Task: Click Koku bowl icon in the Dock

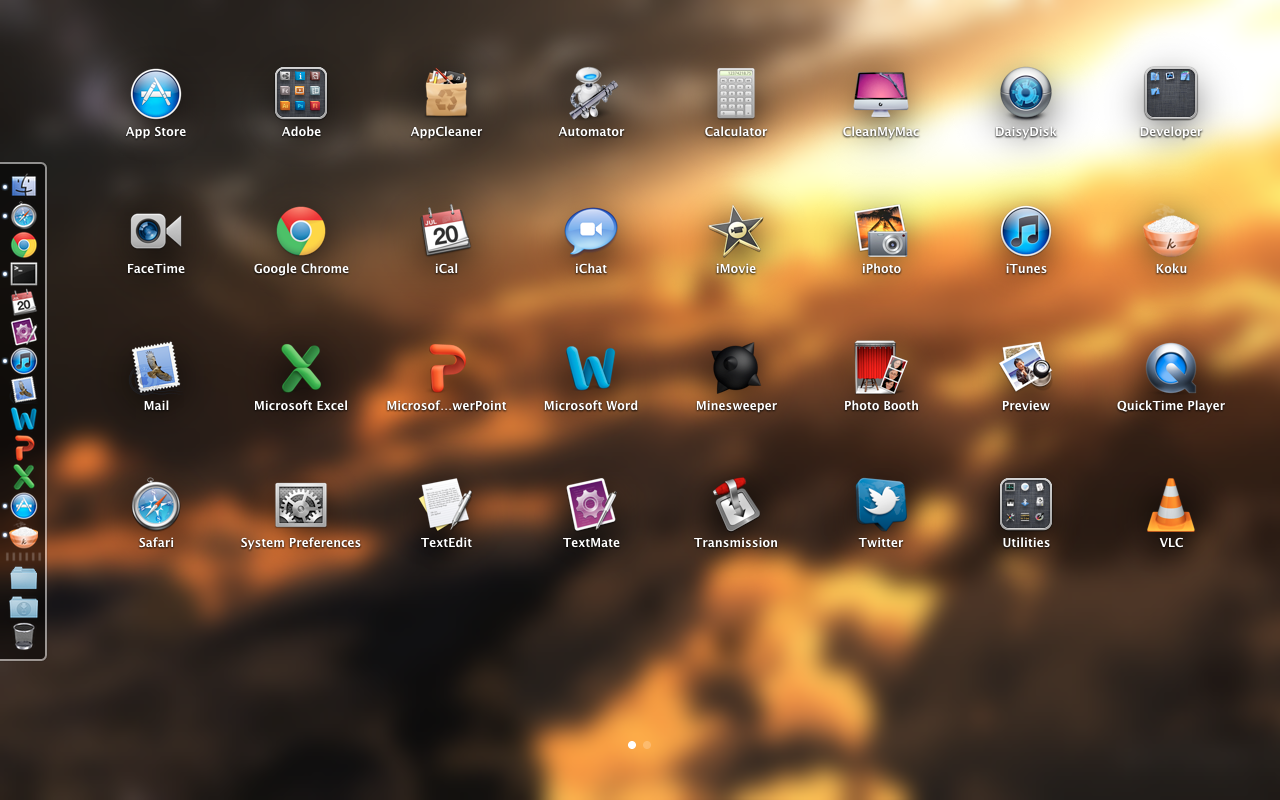Action: pos(24,536)
